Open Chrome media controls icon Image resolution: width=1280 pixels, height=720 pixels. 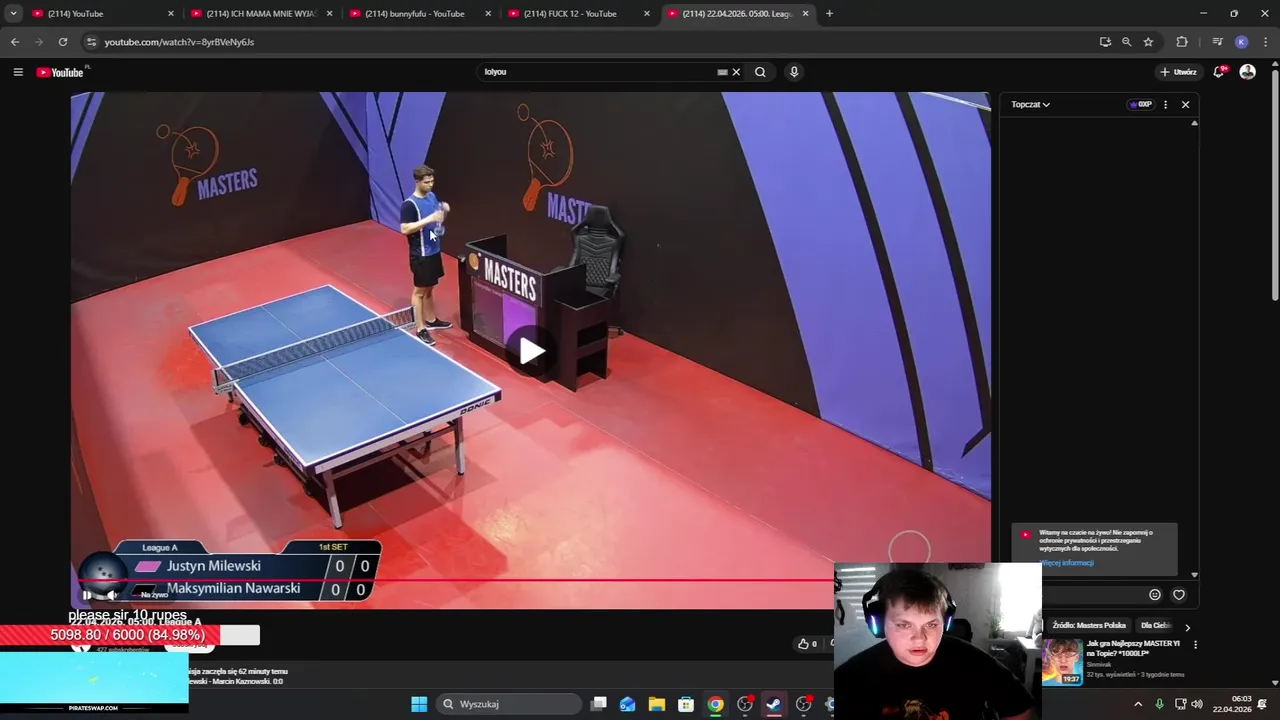pyautogui.click(x=1217, y=42)
